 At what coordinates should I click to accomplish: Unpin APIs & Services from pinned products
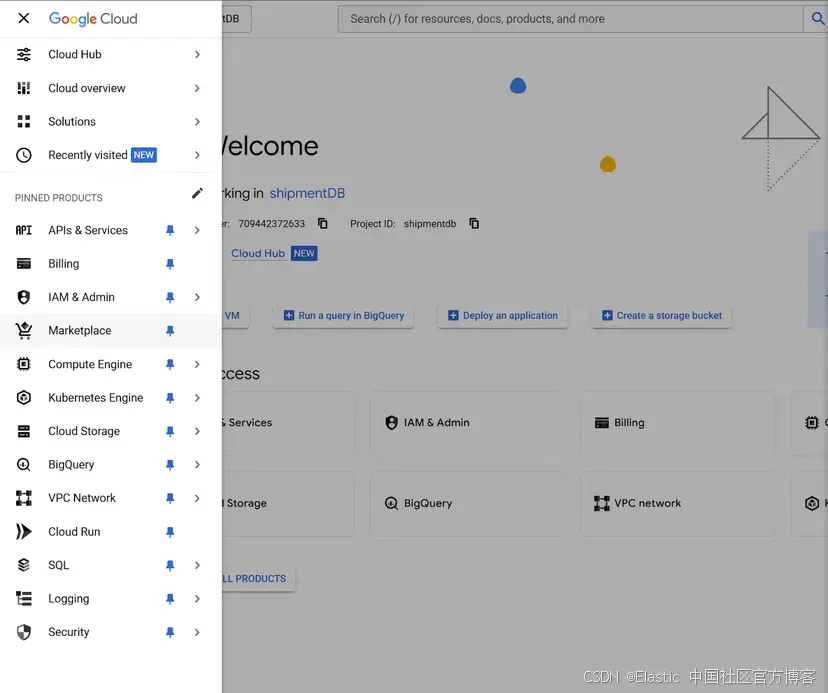(170, 230)
